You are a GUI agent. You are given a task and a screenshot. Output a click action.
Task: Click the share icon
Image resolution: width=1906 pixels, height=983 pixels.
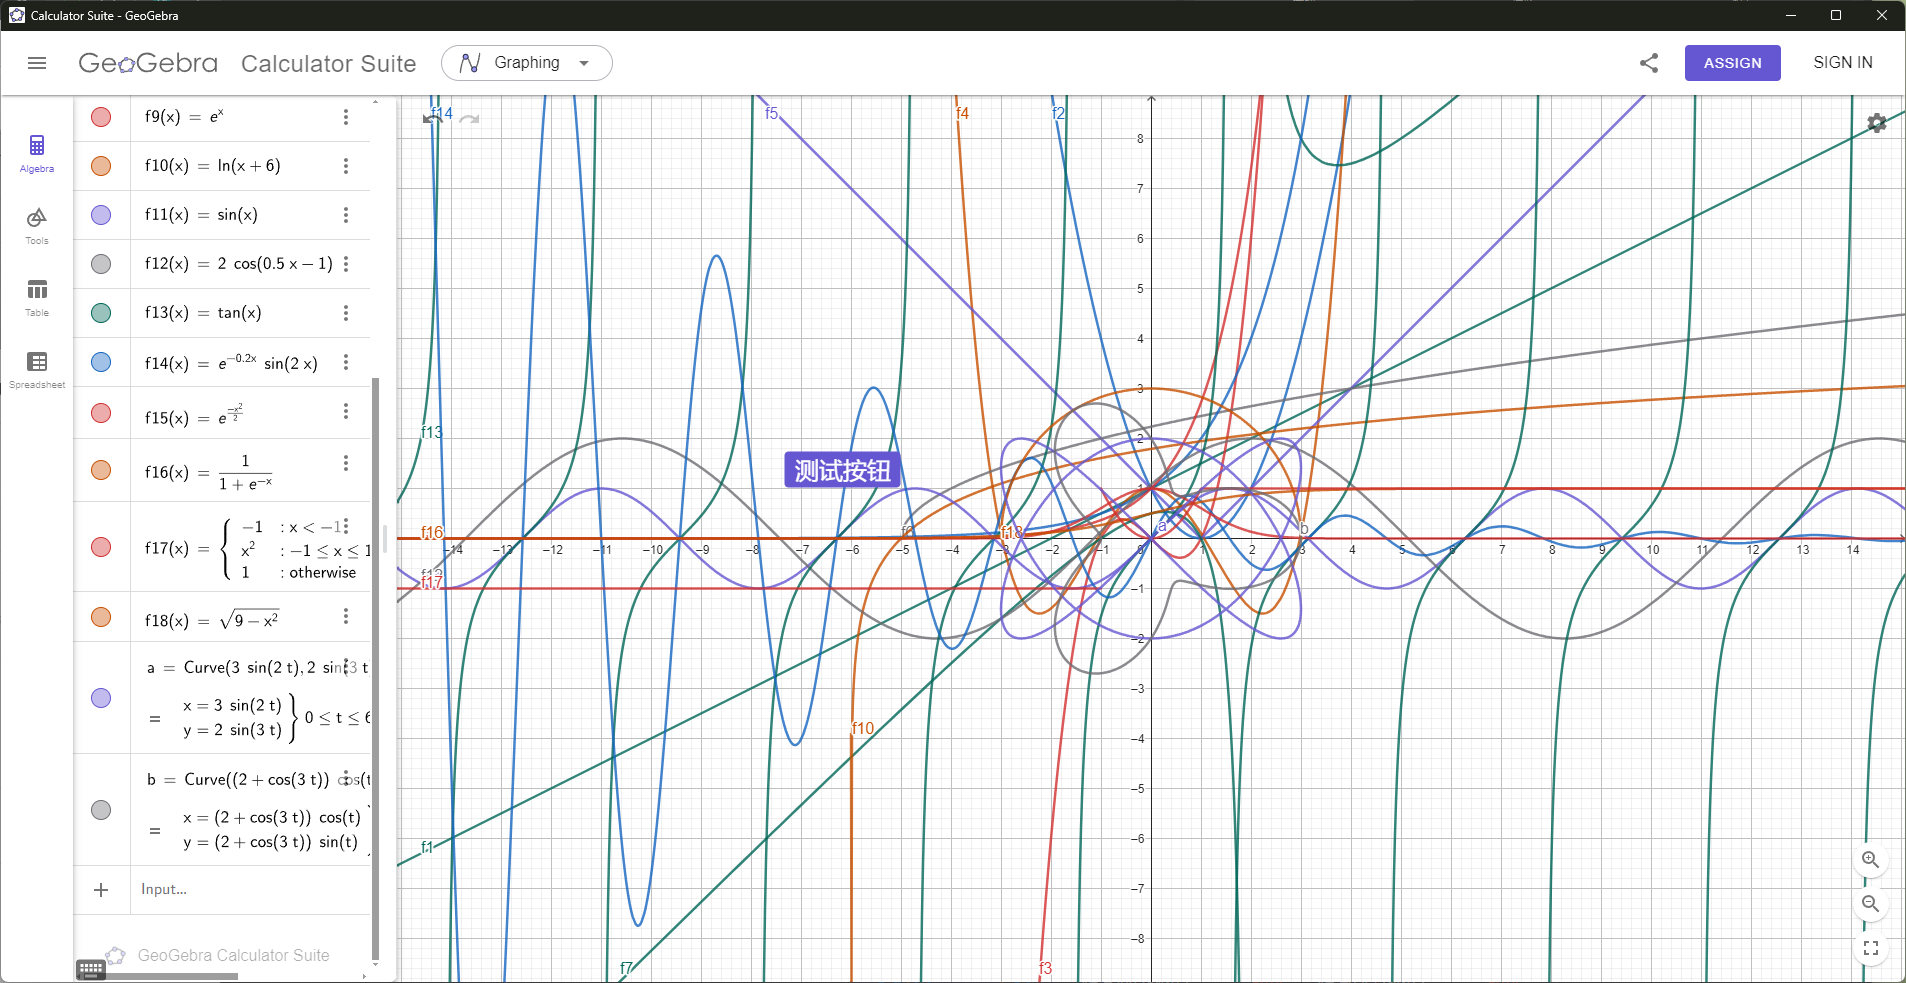click(1649, 63)
